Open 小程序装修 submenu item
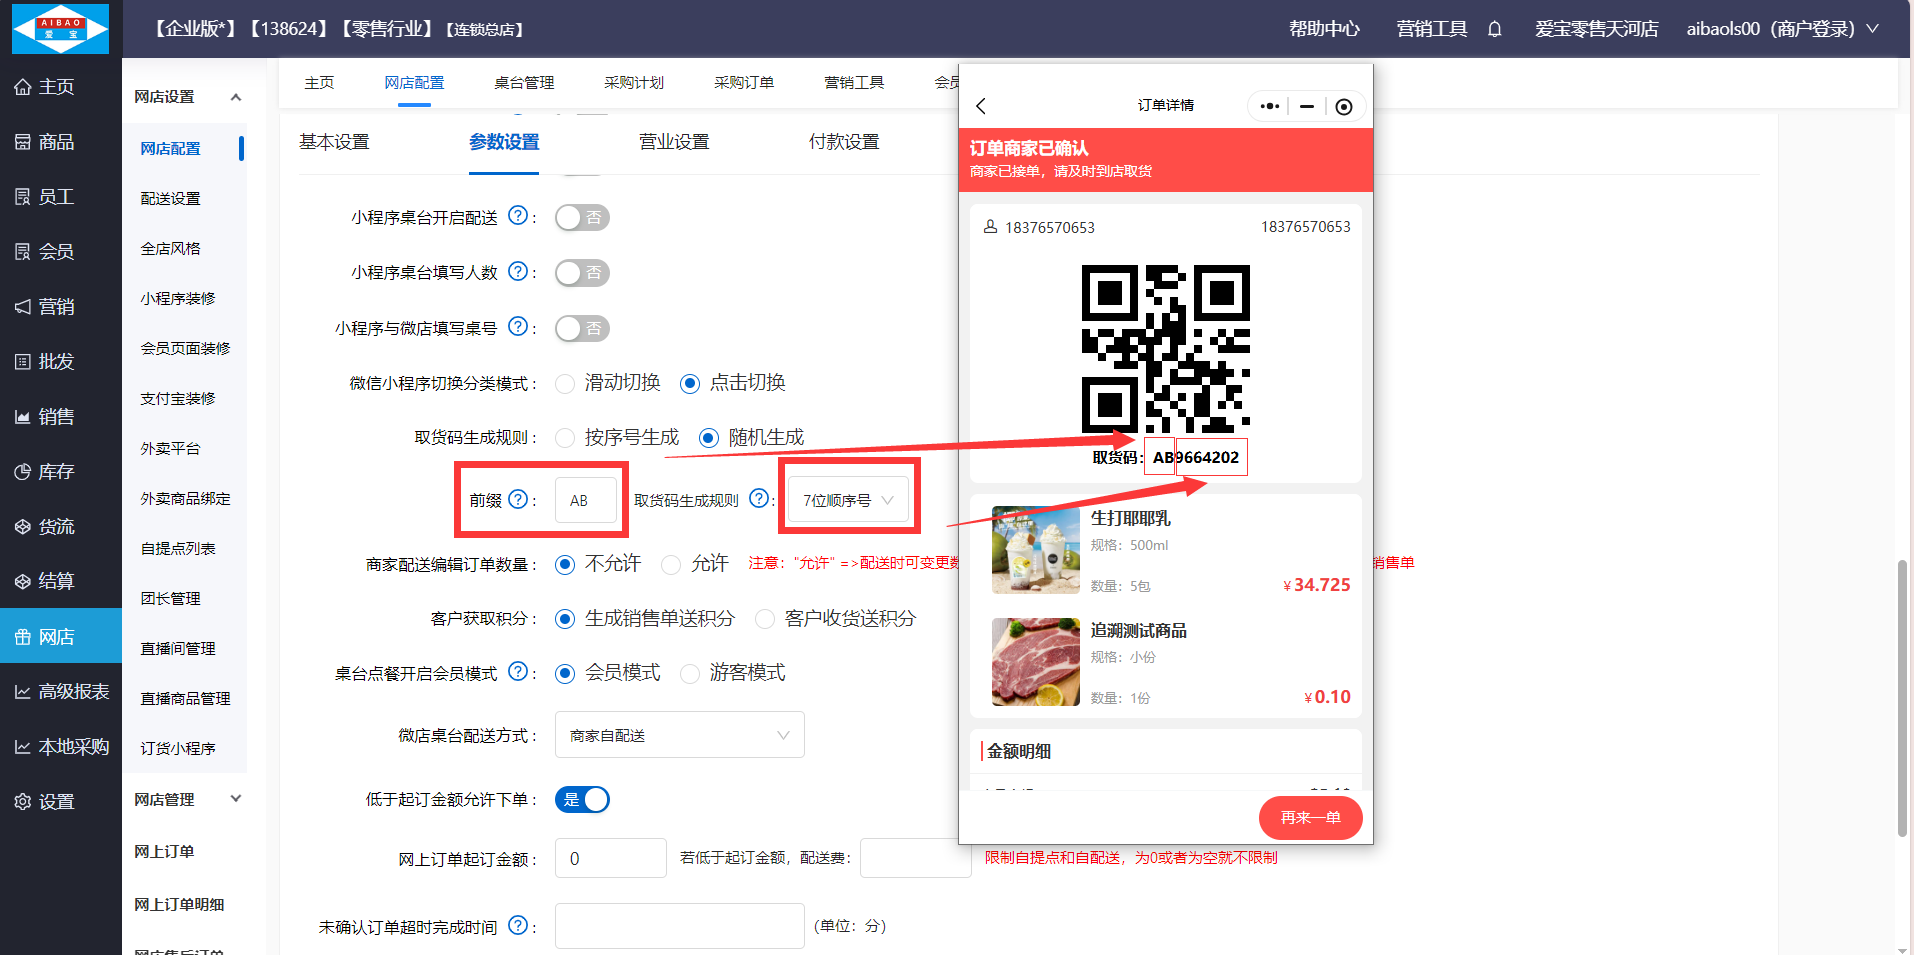The image size is (1914, 955). pyautogui.click(x=178, y=298)
